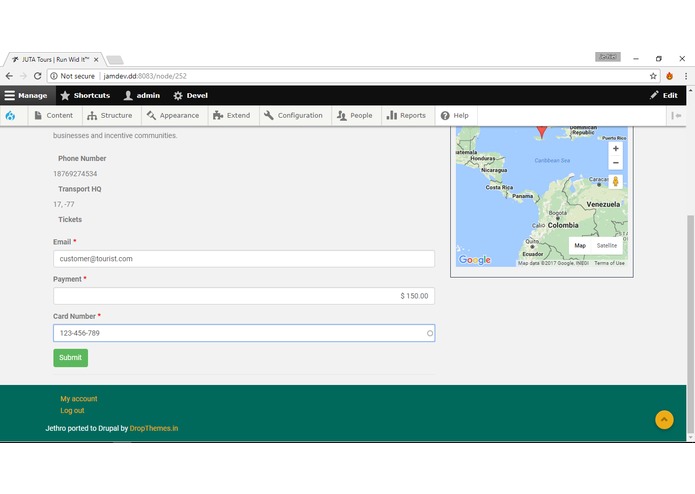Open DropThemes.in footer link

tap(154, 428)
